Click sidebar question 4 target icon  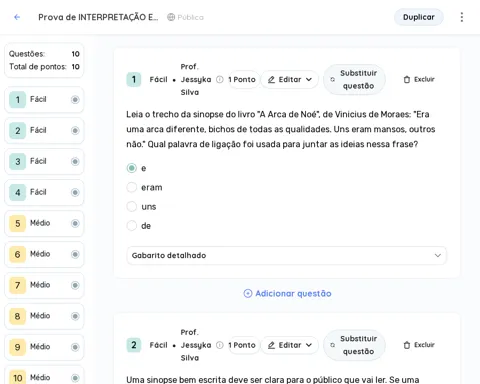click(x=75, y=192)
